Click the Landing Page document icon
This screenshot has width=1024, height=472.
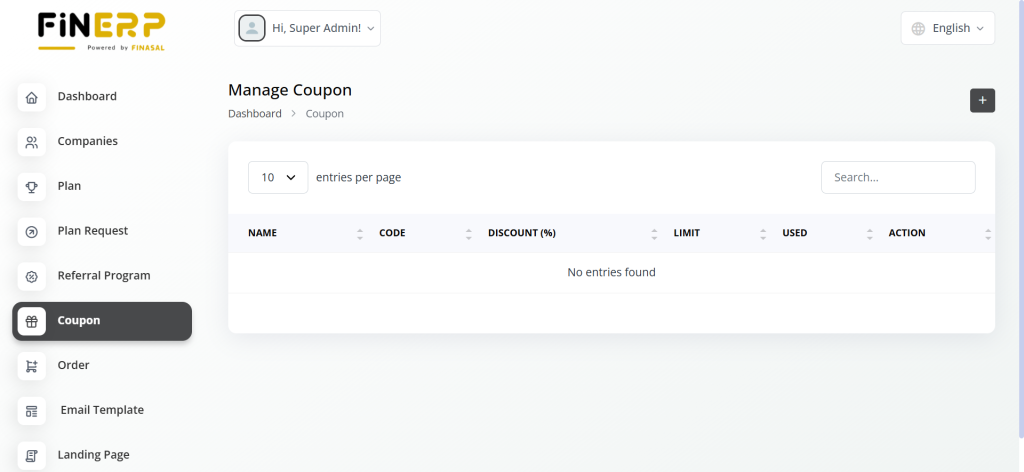tap(32, 456)
